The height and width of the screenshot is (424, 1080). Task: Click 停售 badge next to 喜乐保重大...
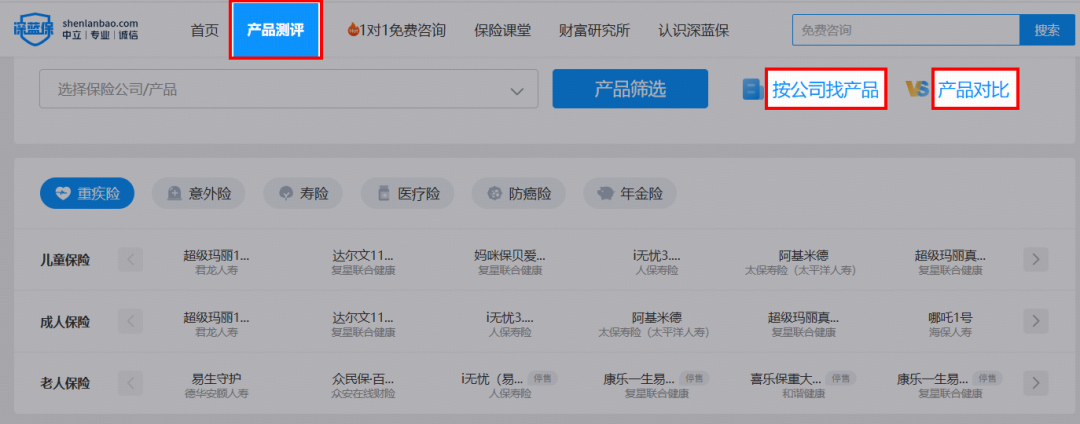point(841,378)
